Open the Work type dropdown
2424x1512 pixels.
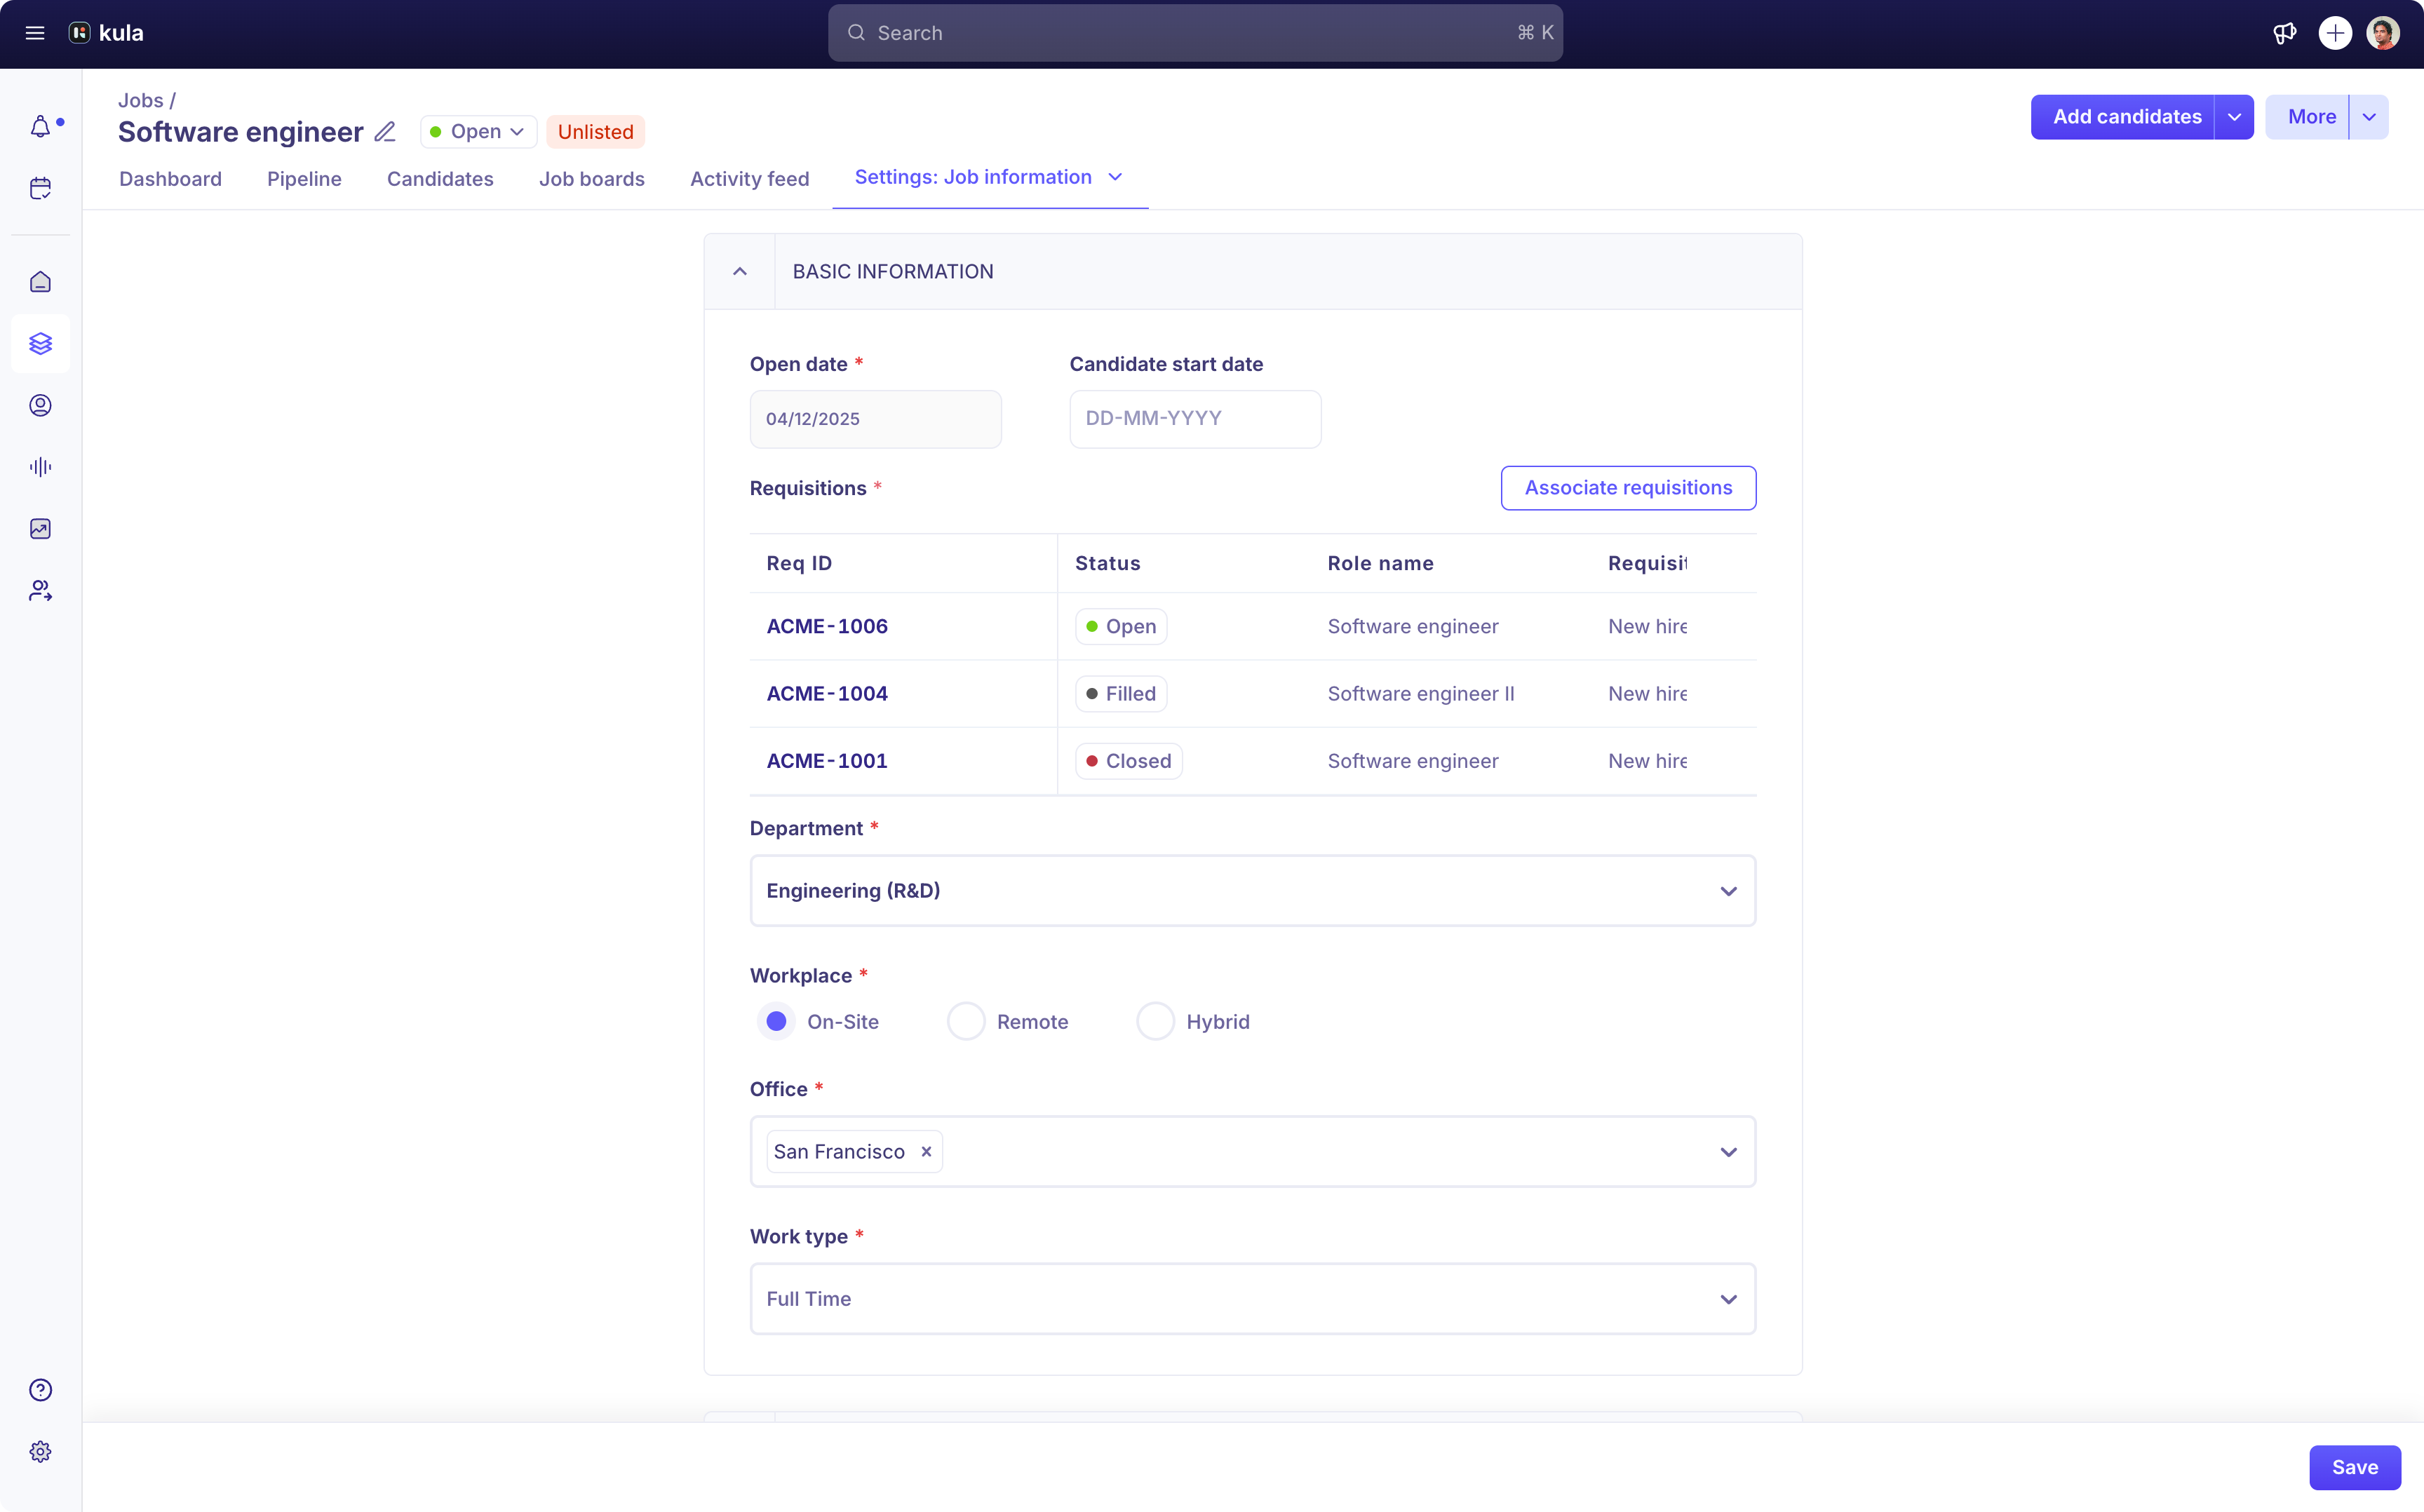(1252, 1298)
